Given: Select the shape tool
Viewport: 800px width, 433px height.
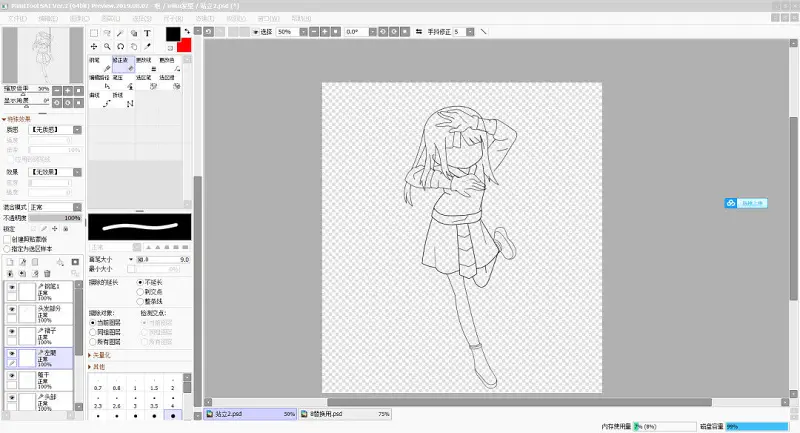Looking at the screenshot, I should pyautogui.click(x=134, y=33).
